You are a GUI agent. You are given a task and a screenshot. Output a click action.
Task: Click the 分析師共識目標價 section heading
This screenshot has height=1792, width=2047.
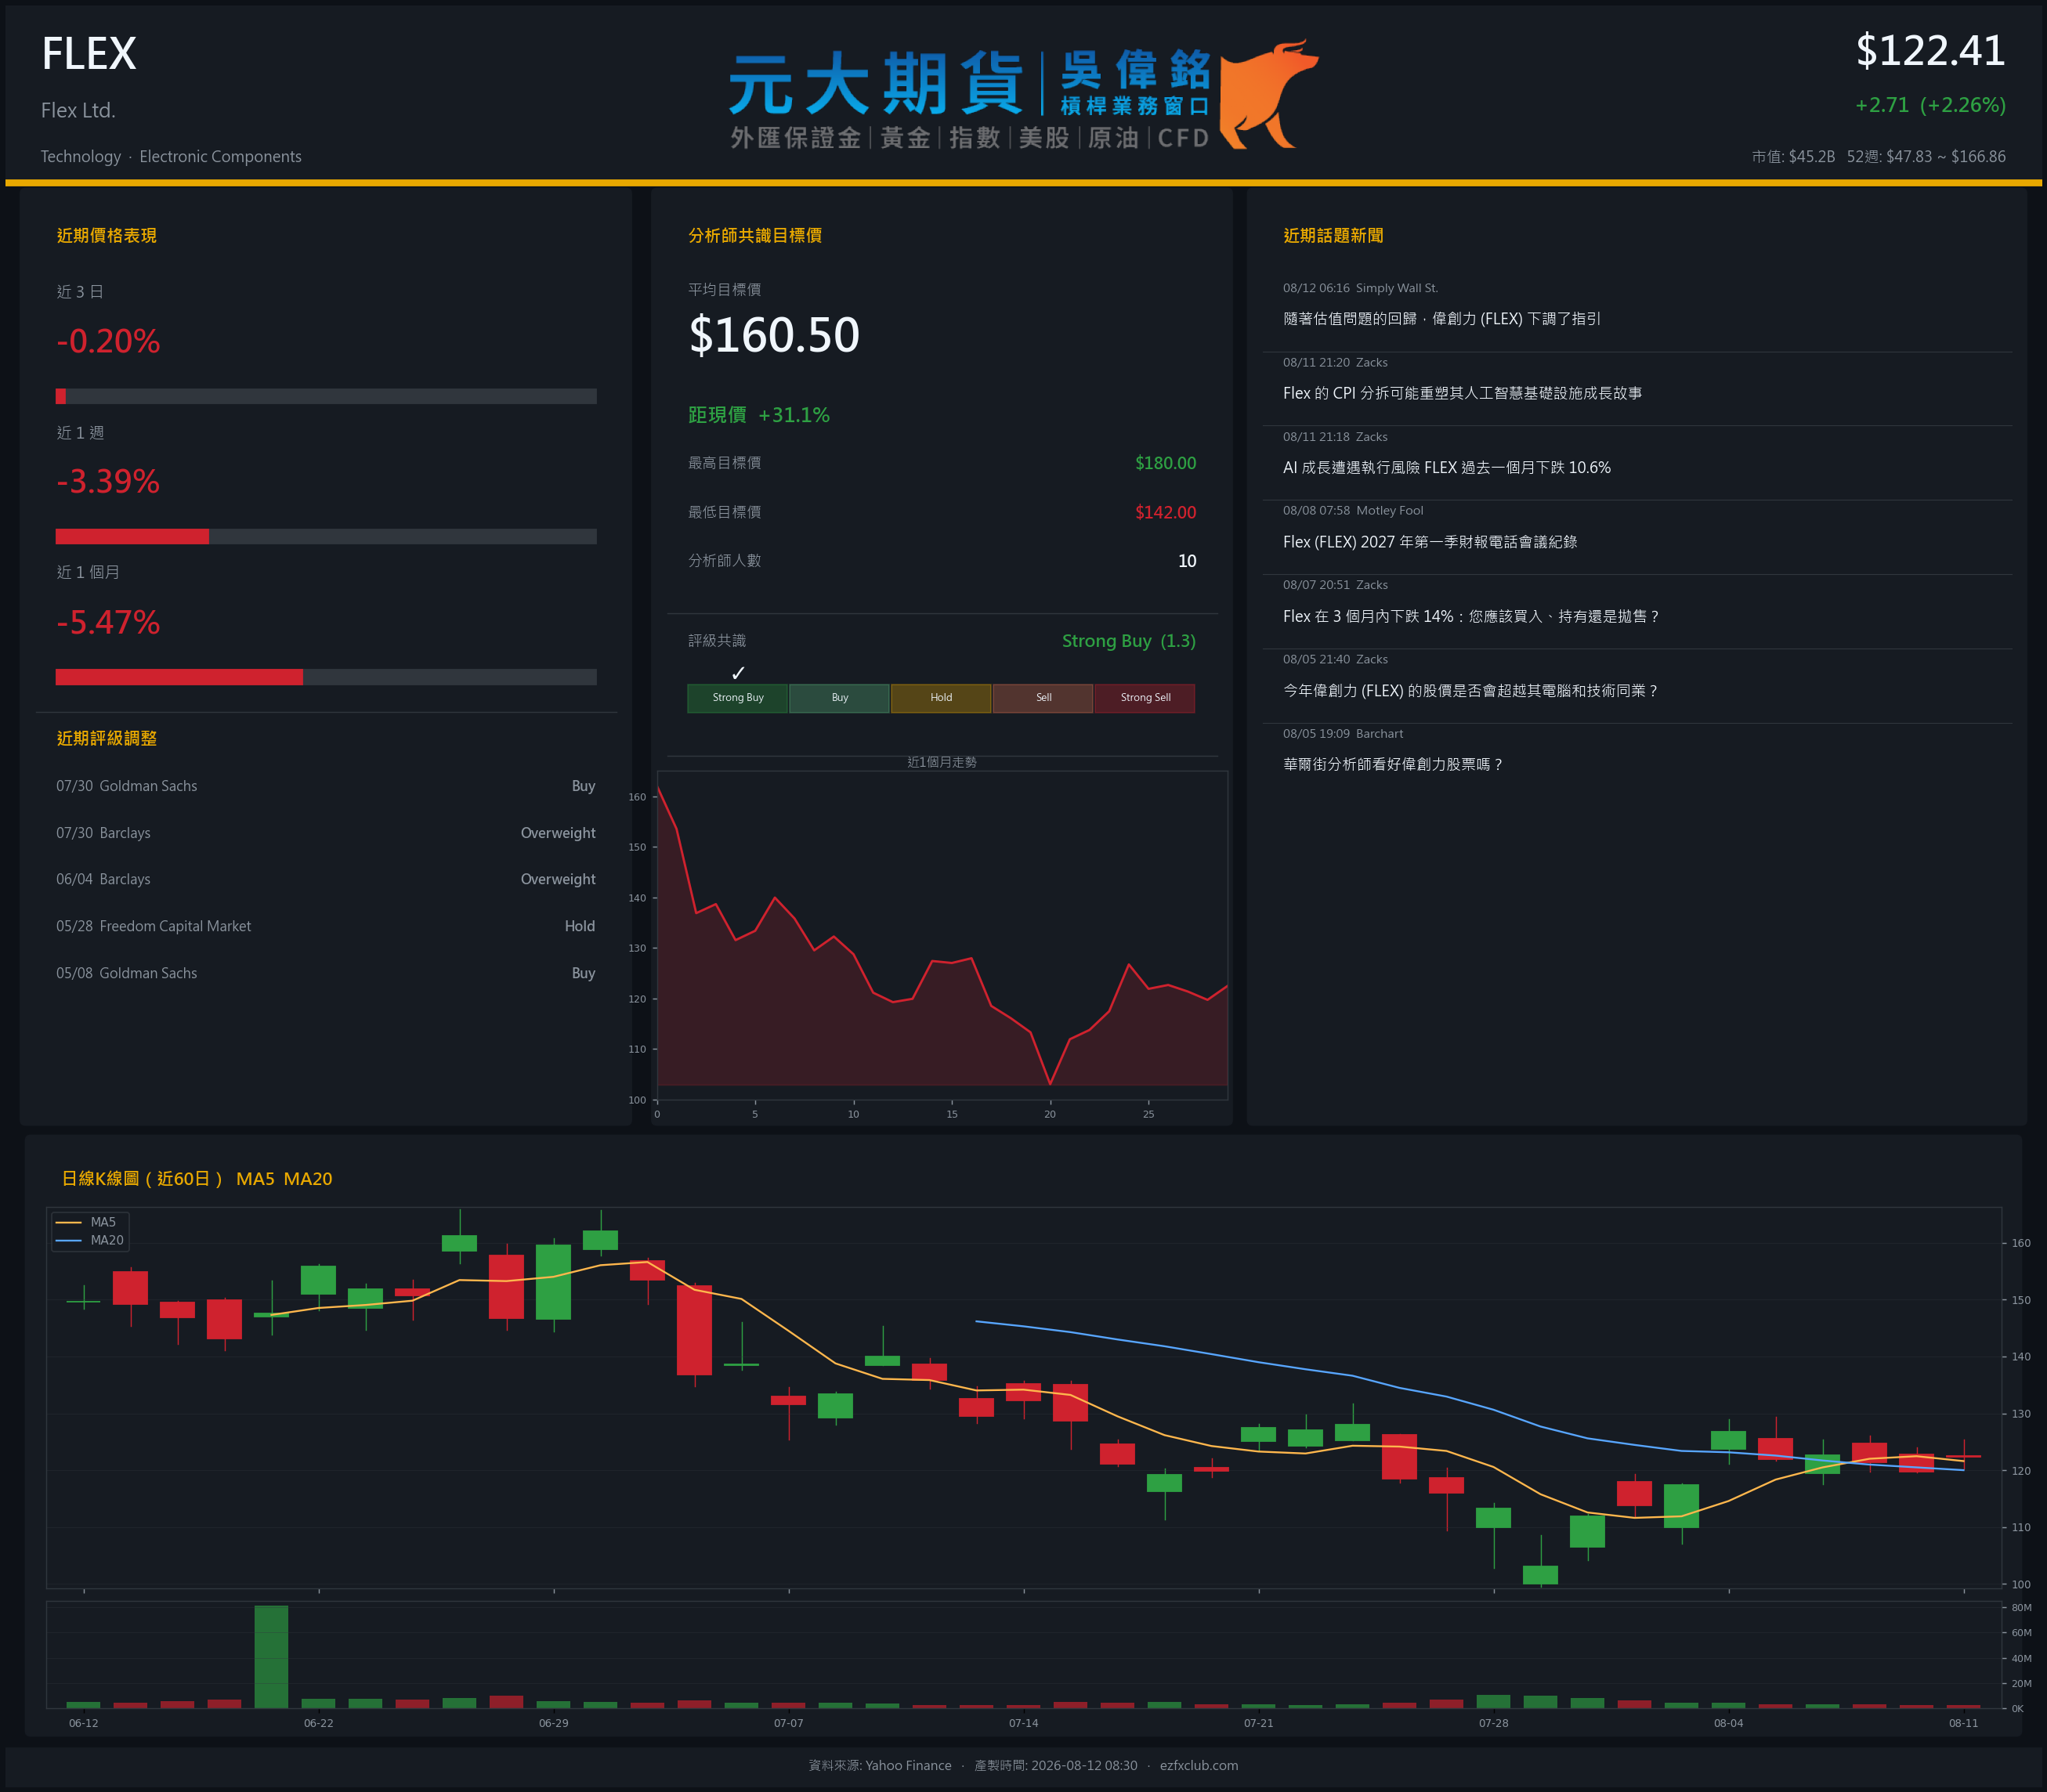click(x=755, y=235)
